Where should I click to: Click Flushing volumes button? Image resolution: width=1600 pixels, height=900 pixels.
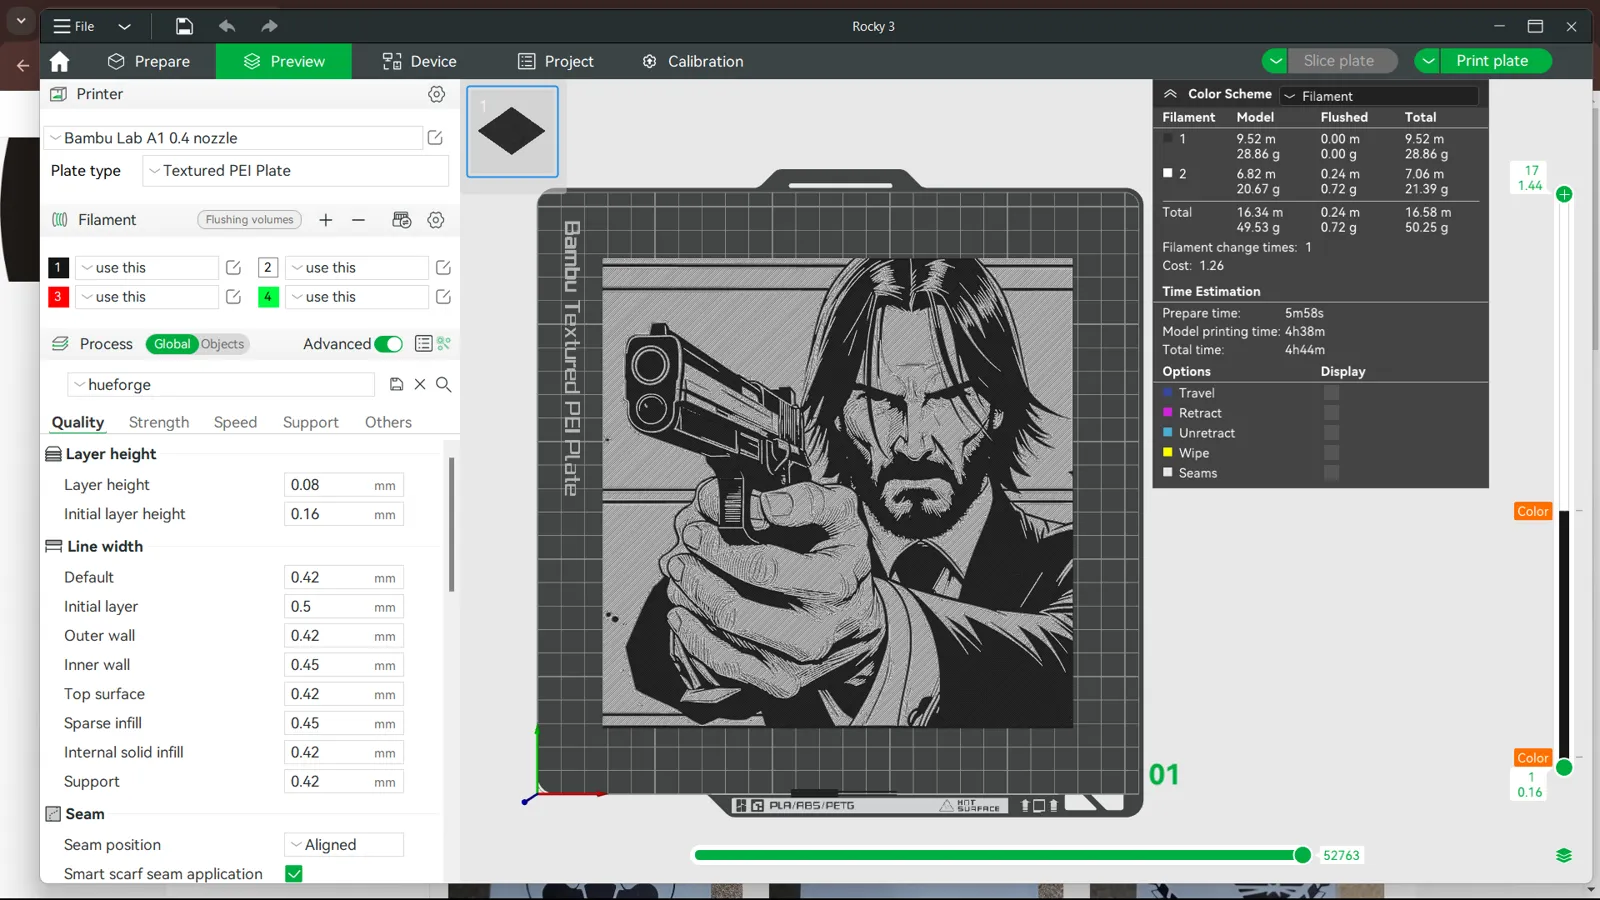[250, 220]
